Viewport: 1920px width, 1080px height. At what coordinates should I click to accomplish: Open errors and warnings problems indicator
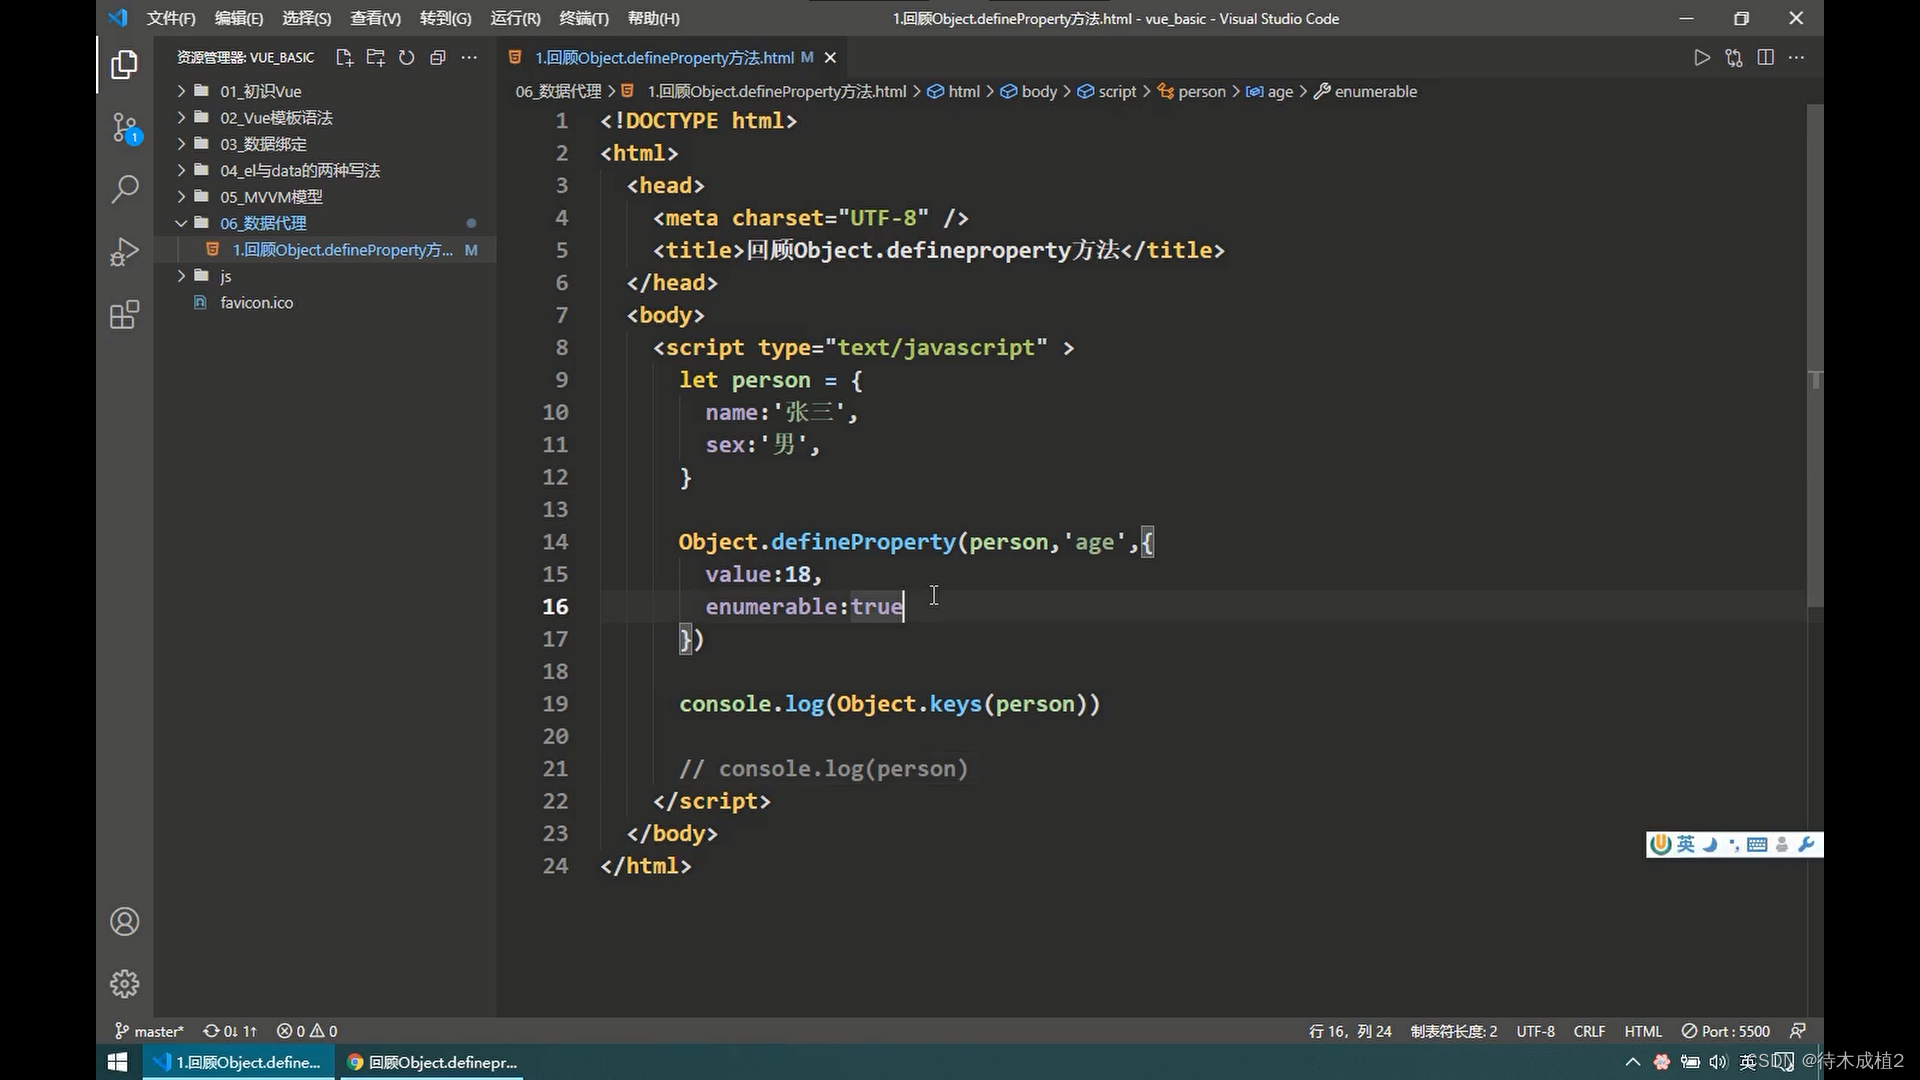pos(307,1031)
